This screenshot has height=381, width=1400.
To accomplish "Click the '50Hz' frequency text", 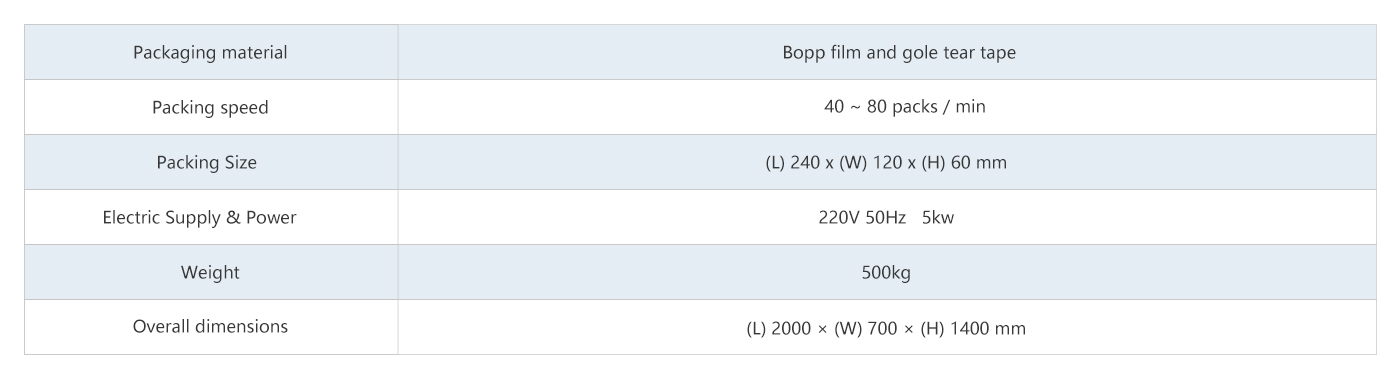I will tap(885, 217).
